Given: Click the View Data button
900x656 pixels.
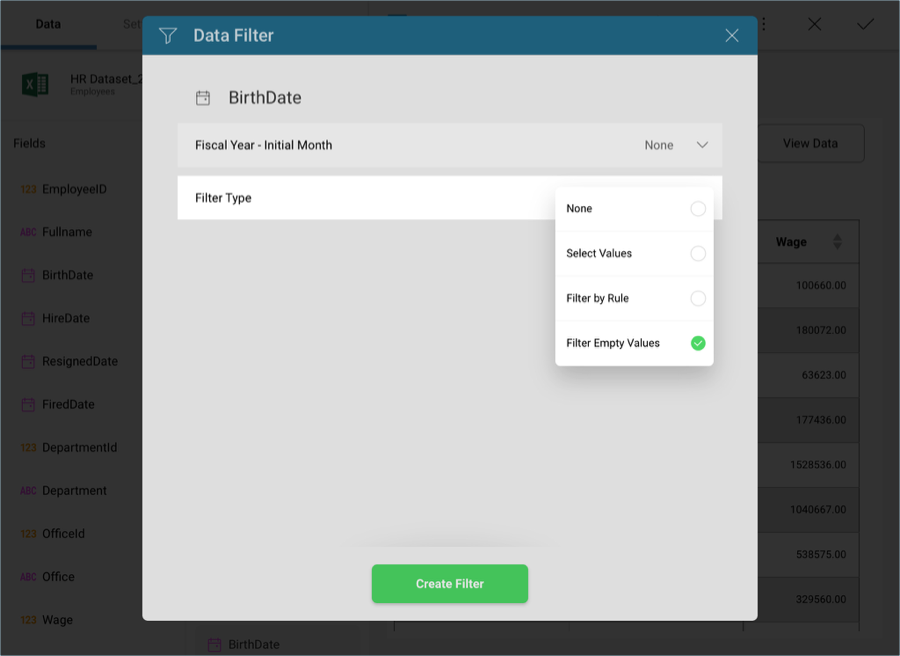Looking at the screenshot, I should 810,143.
